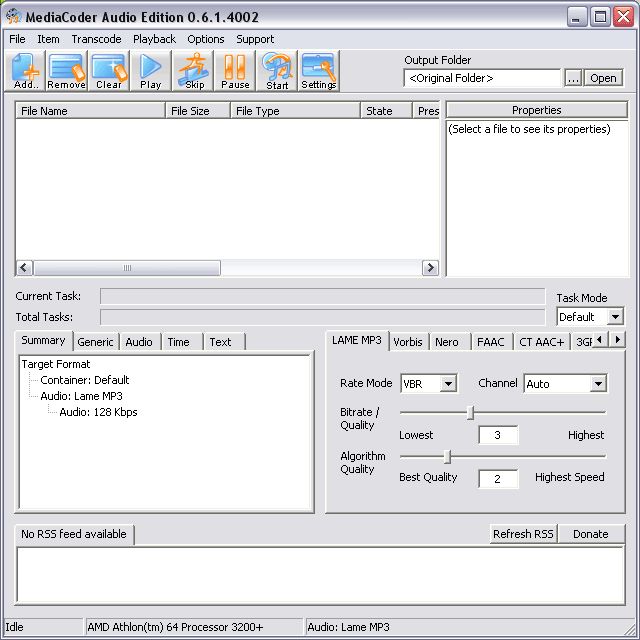
Task: Open the File menu
Action: pos(17,39)
